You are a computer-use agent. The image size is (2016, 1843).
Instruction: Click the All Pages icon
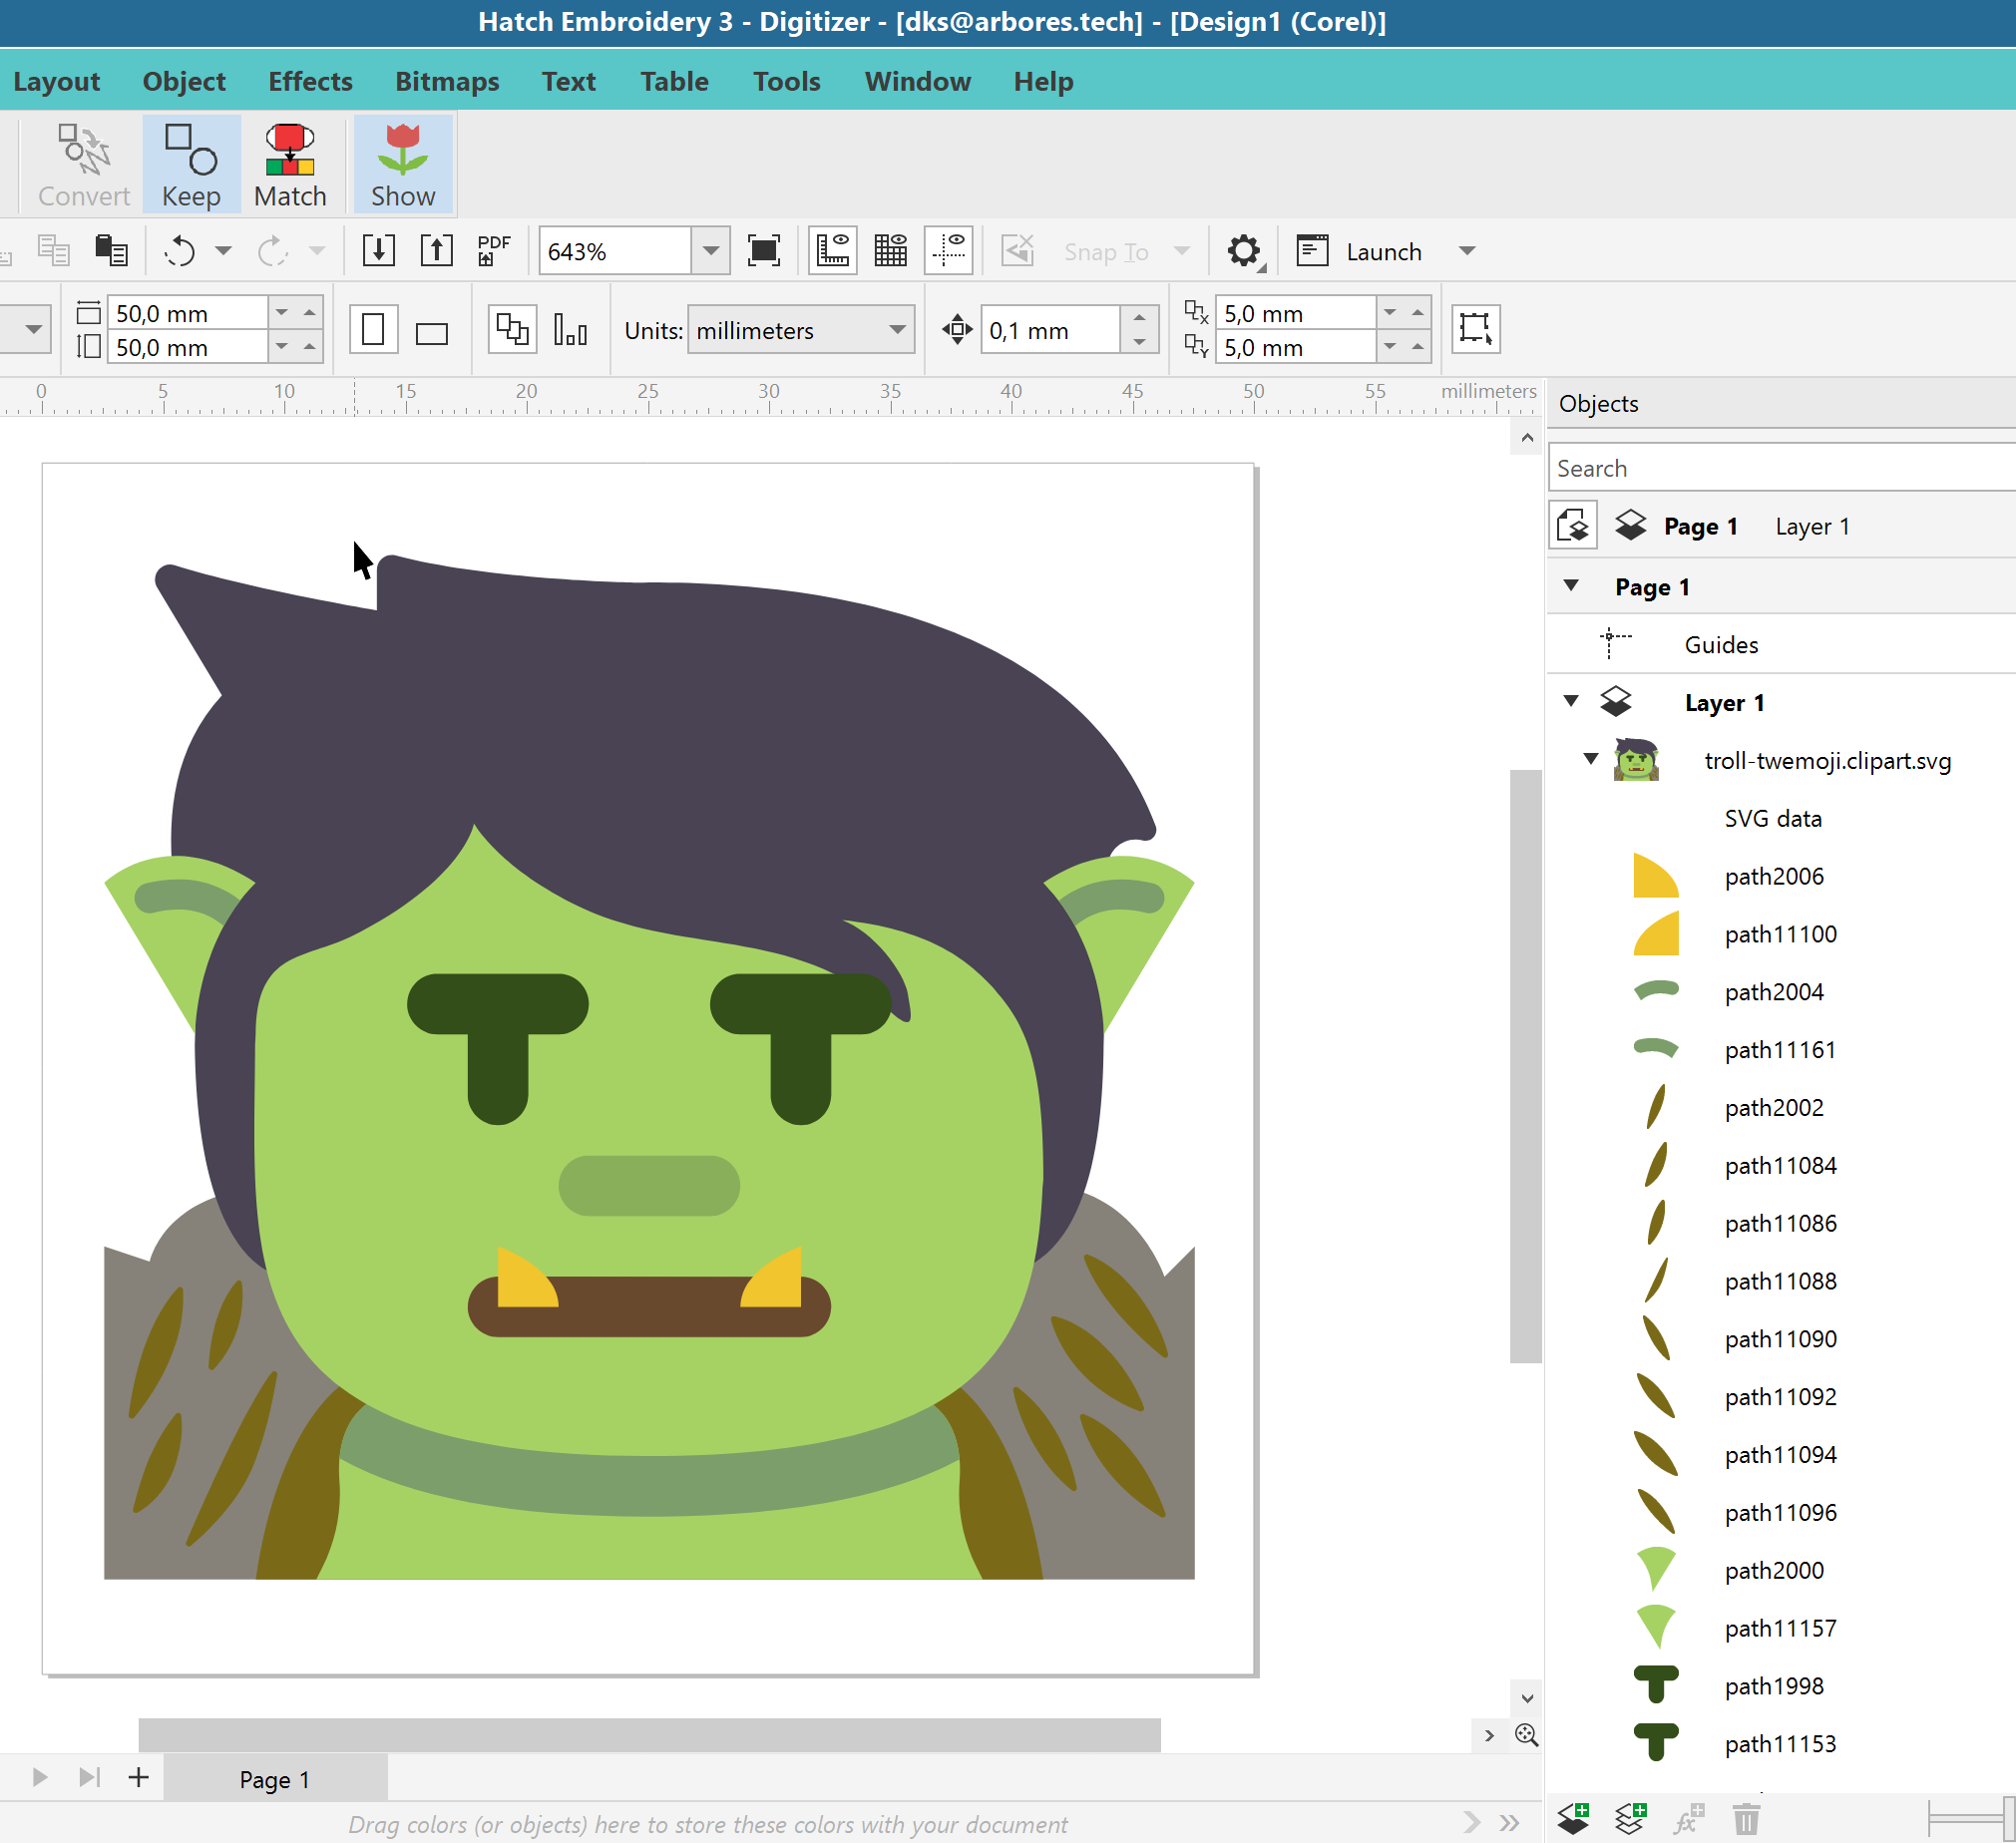512,330
